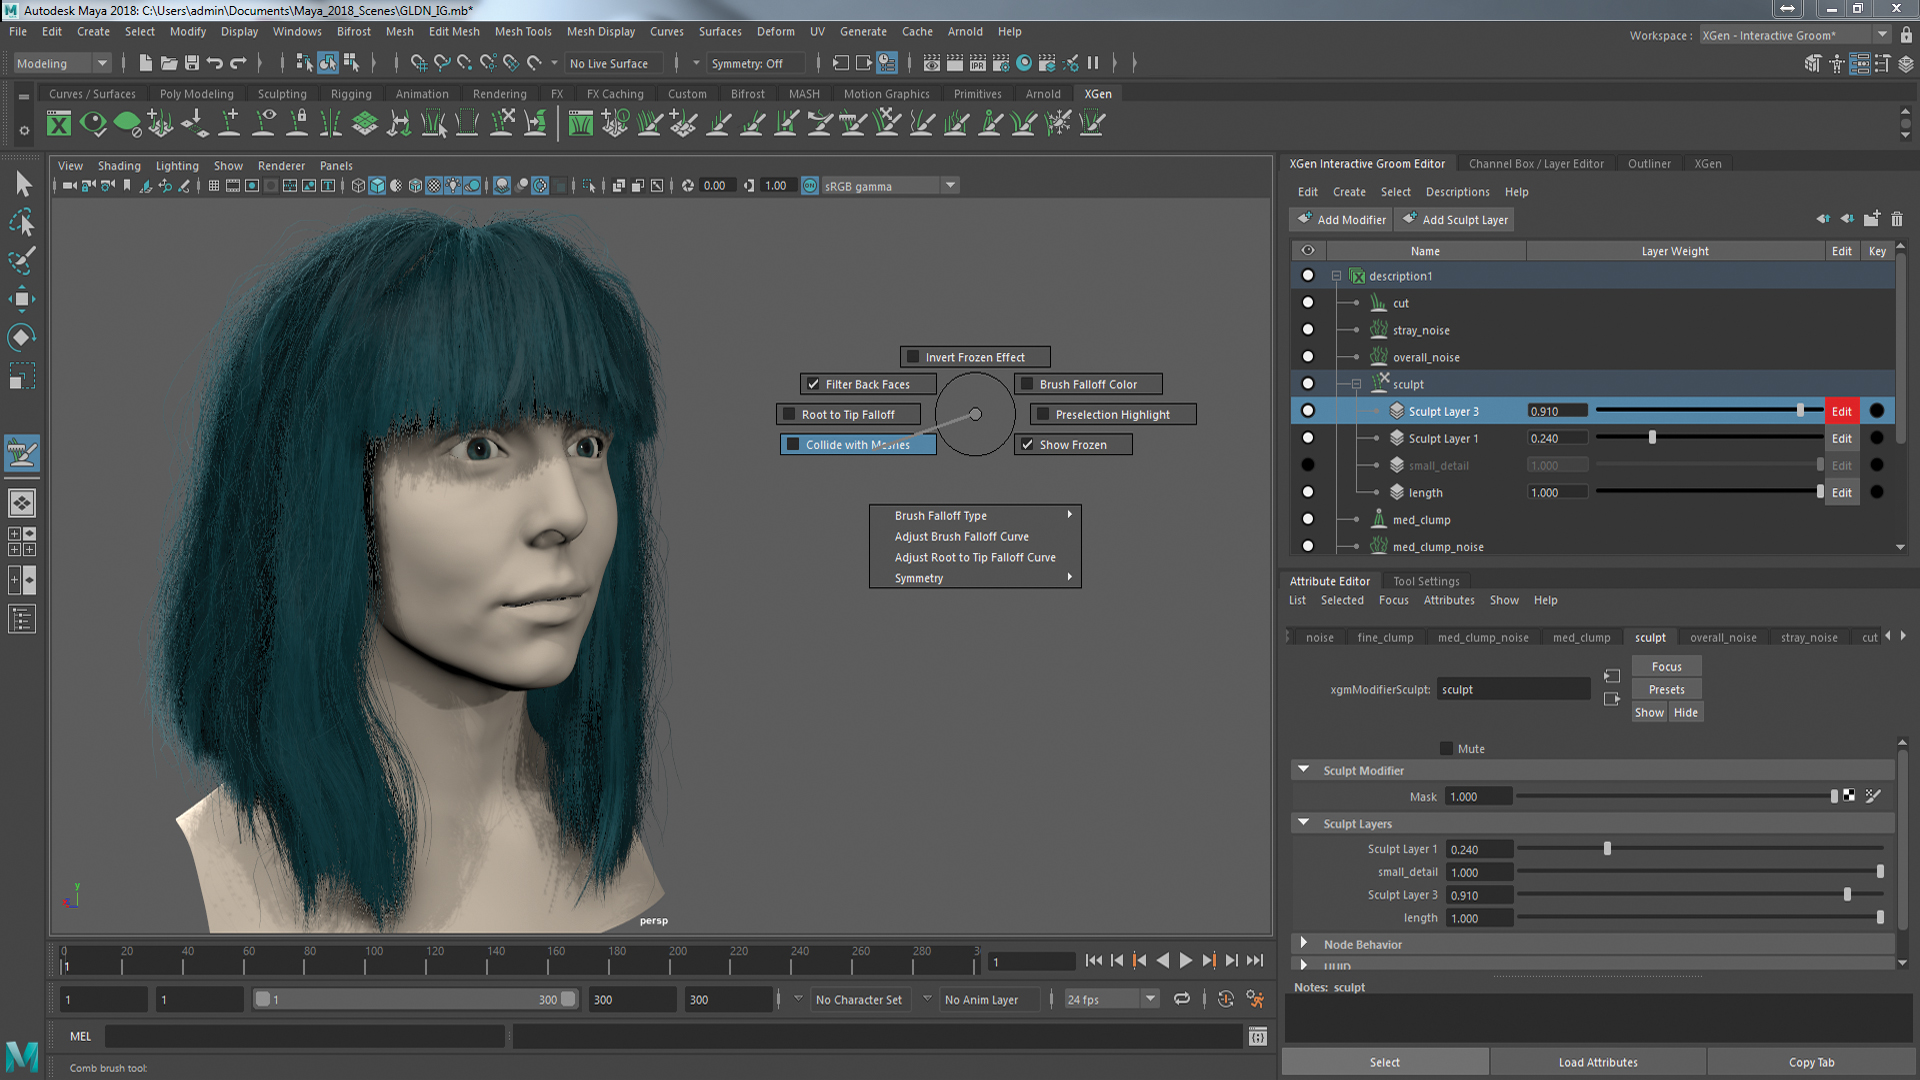Click the Edit button for Sculpt Layer 3
1920x1080 pixels.
coord(1842,410)
